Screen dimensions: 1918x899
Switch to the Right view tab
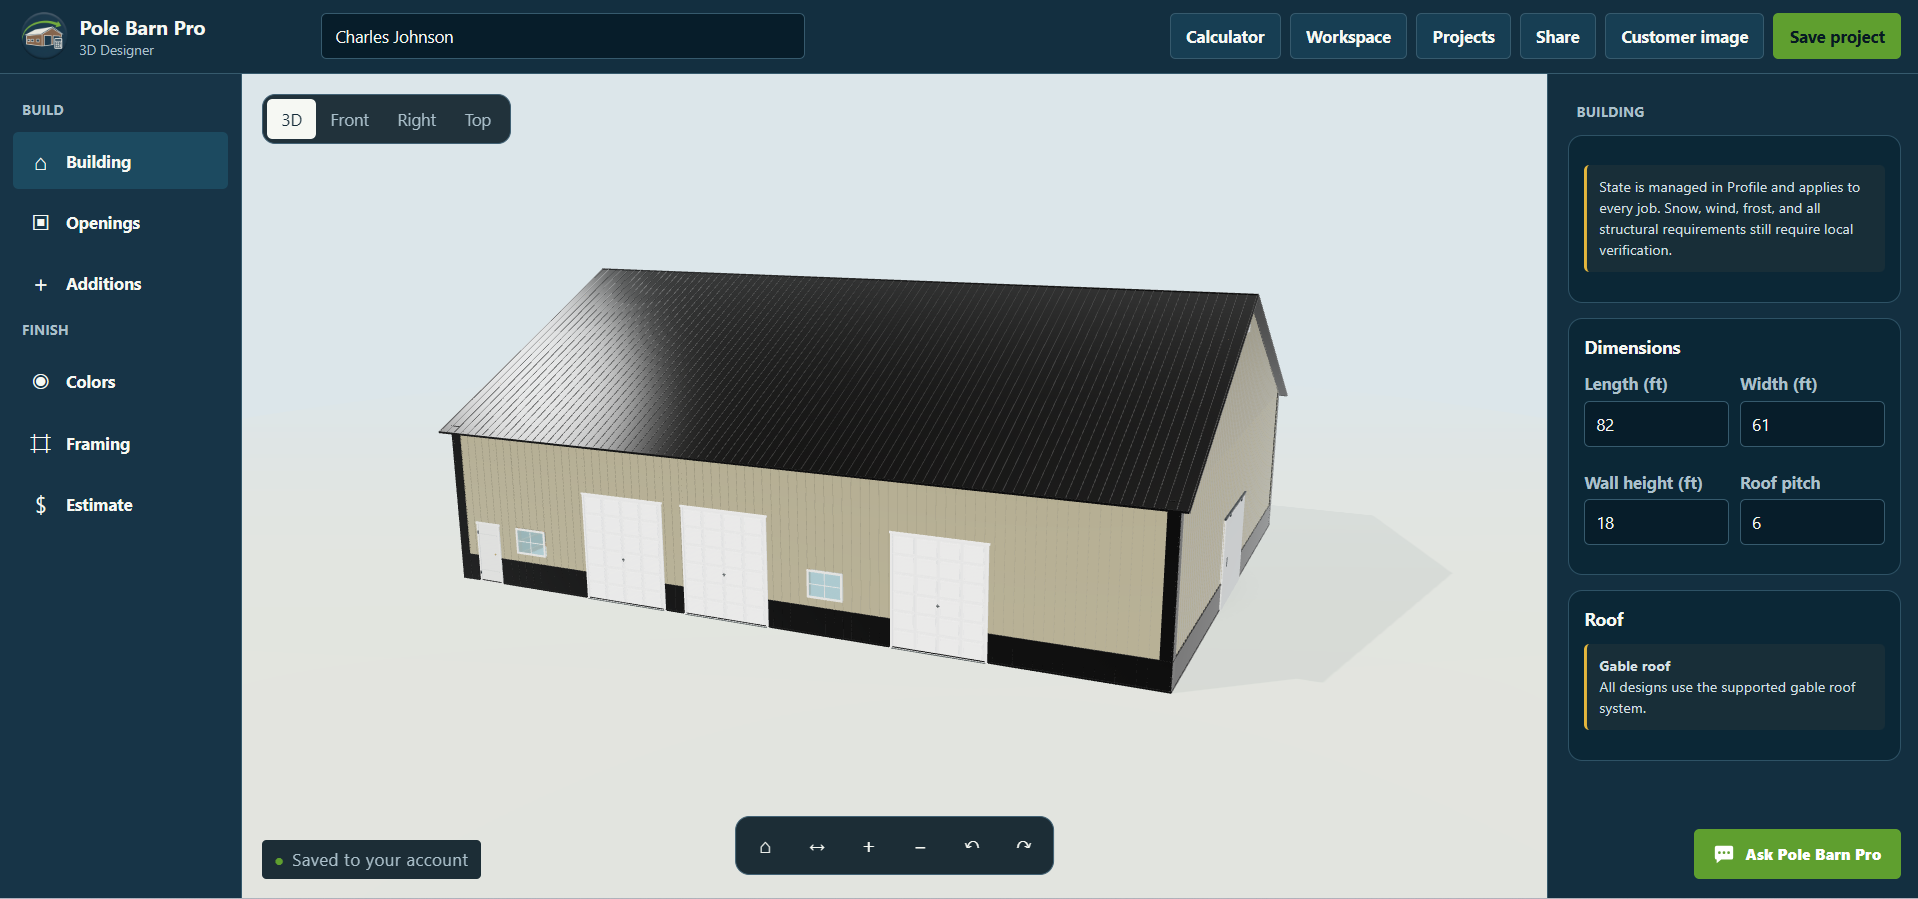417,119
